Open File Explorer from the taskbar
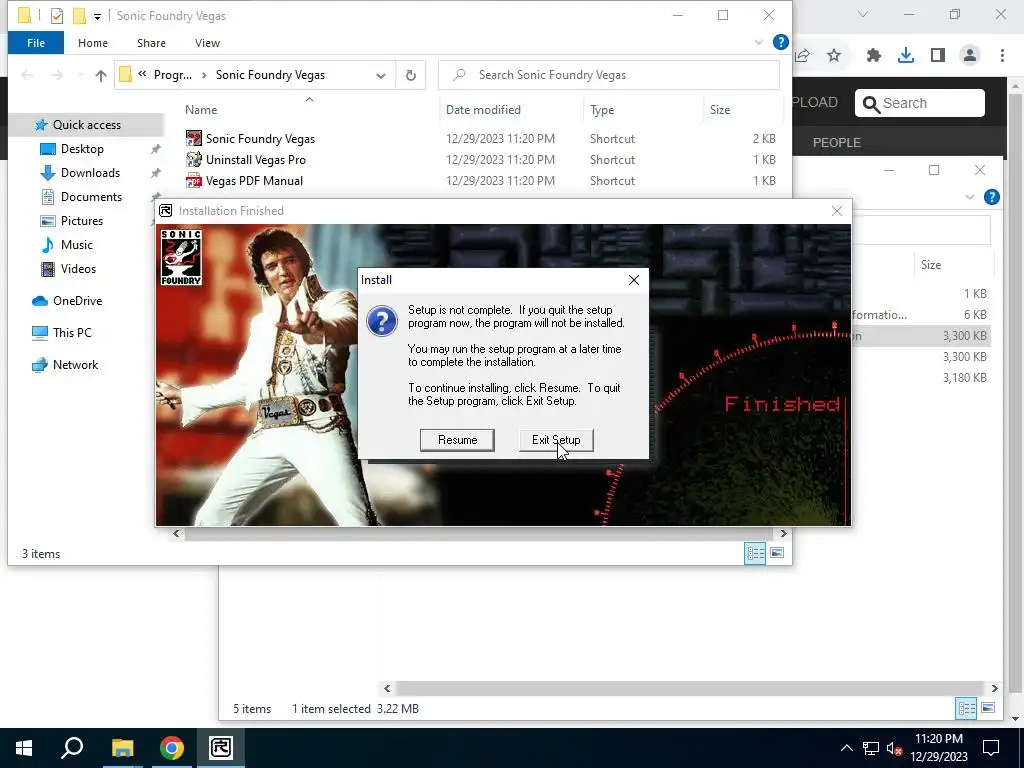 pos(122,748)
